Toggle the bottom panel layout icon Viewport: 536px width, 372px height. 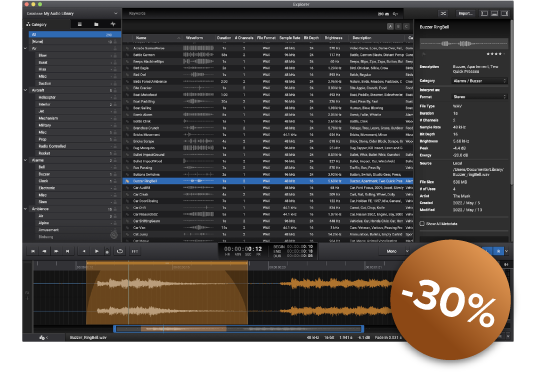coord(494,13)
